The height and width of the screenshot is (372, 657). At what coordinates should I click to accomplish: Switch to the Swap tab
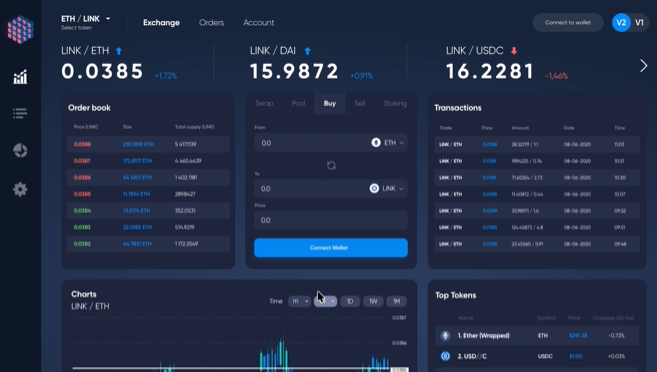pos(264,103)
